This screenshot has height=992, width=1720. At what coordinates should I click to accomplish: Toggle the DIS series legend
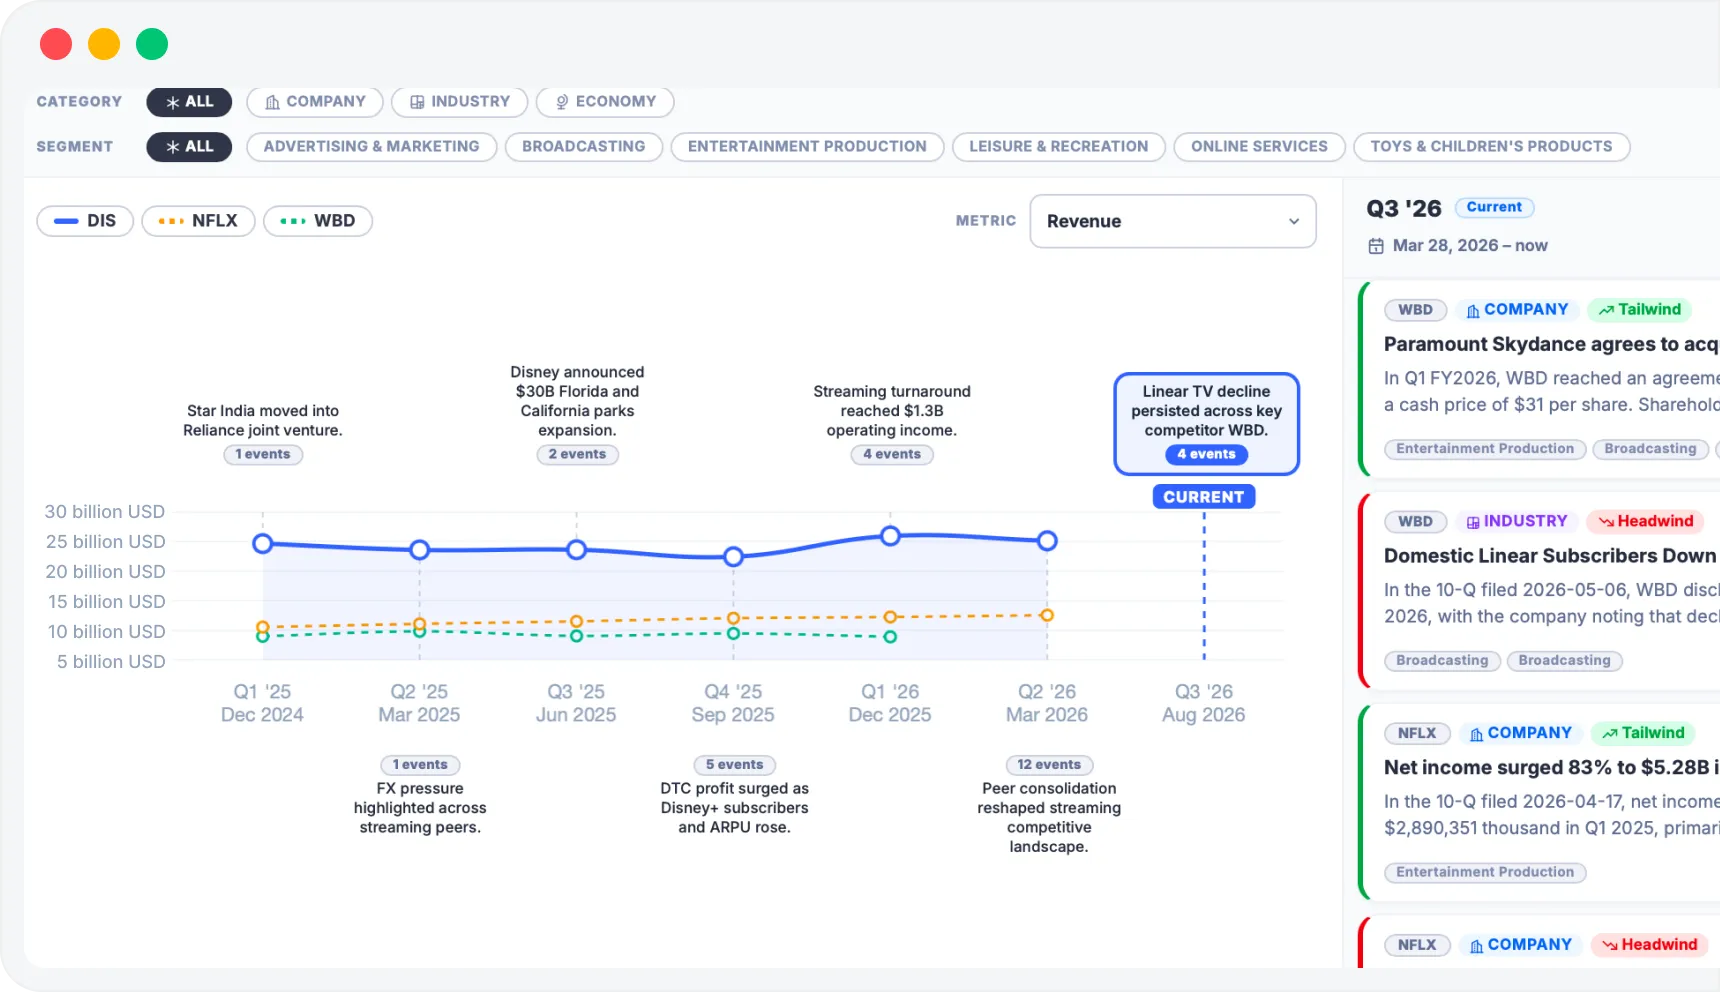click(x=85, y=221)
